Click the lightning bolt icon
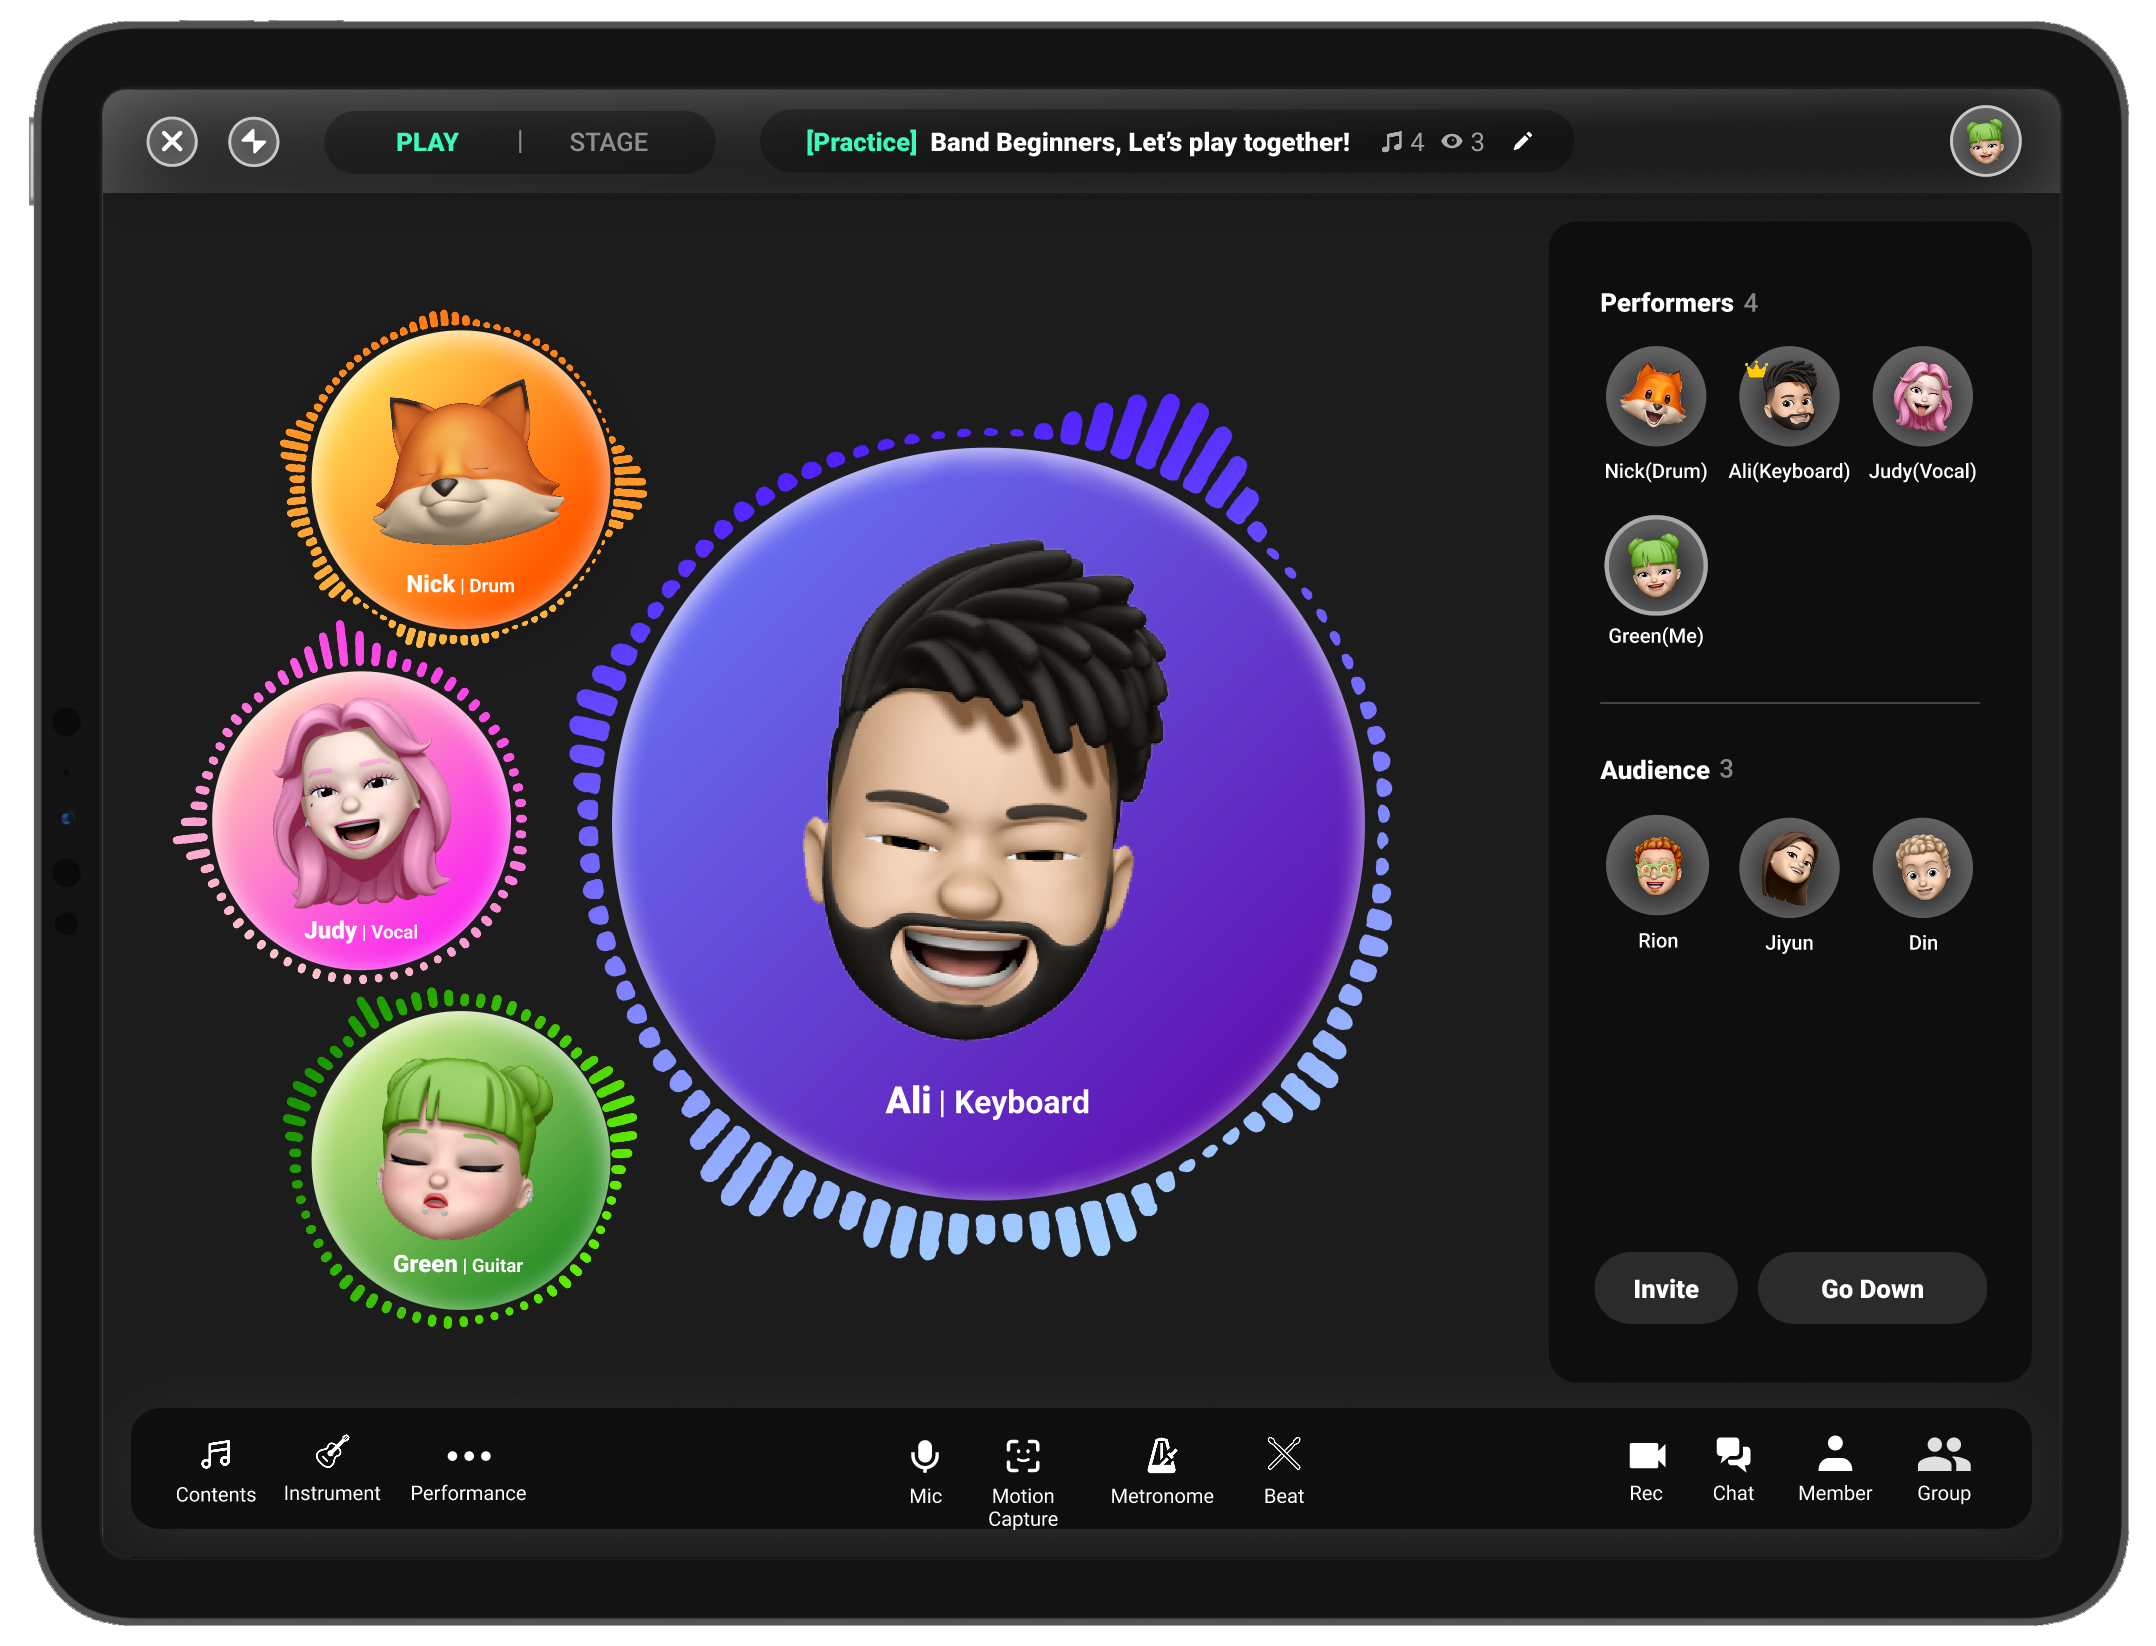Screen dimensions: 2156x1646 coord(254,141)
